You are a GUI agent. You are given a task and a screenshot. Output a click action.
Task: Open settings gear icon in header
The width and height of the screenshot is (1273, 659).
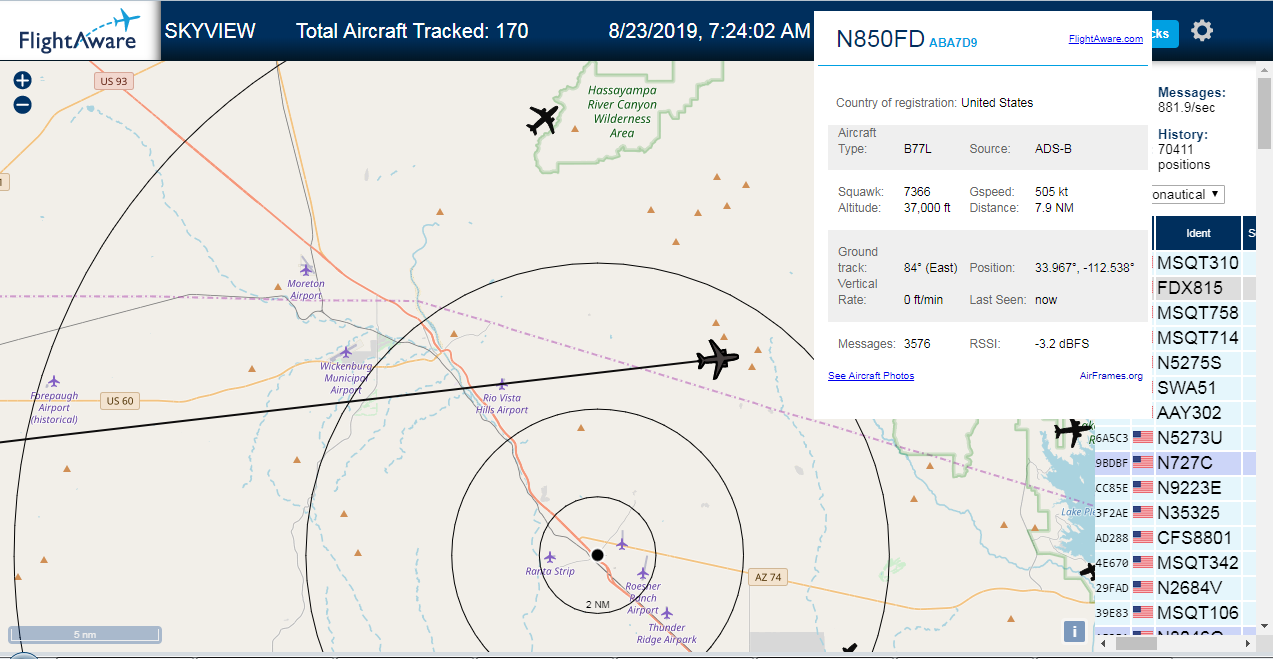coord(1202,31)
